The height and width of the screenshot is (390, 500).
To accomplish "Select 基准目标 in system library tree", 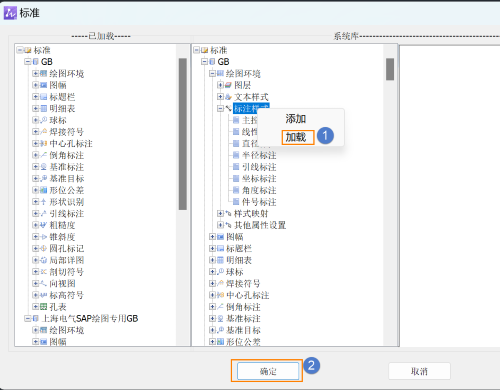I will coord(243,330).
